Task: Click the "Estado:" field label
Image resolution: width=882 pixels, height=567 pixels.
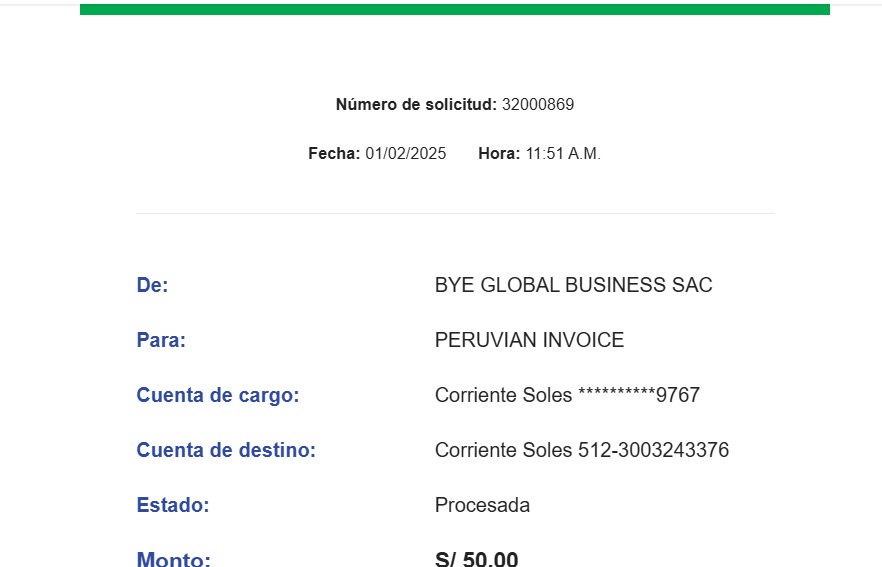Action: (173, 505)
